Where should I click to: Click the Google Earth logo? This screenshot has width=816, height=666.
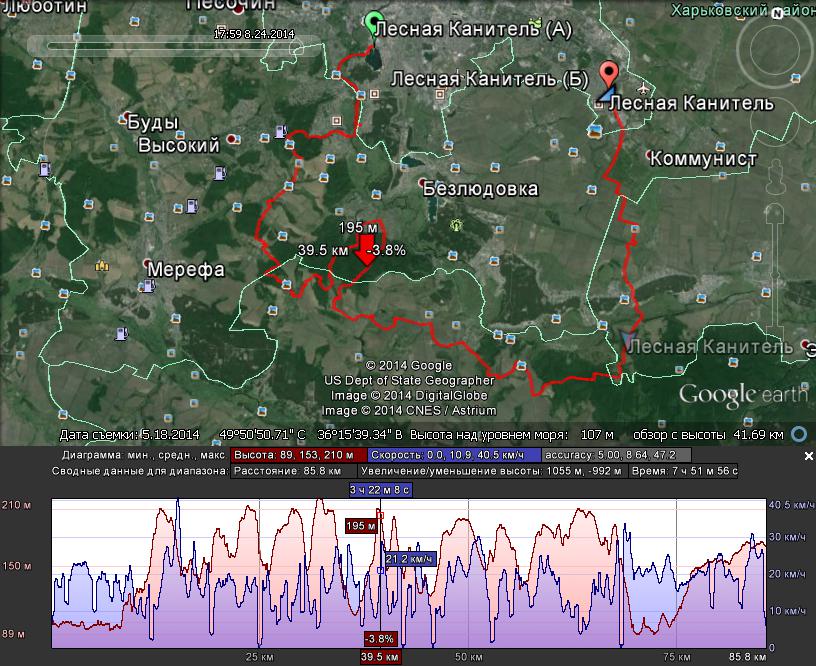coord(743,394)
